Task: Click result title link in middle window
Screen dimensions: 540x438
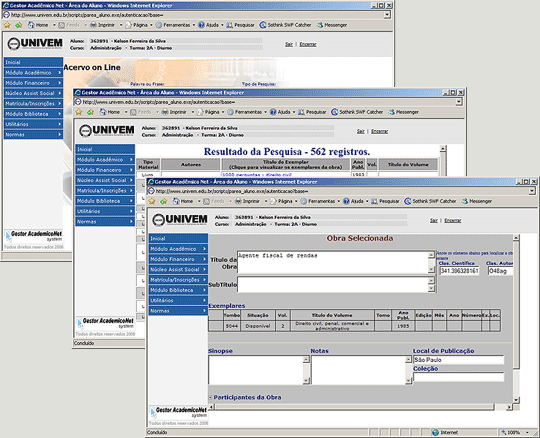Action: pyautogui.click(x=257, y=175)
